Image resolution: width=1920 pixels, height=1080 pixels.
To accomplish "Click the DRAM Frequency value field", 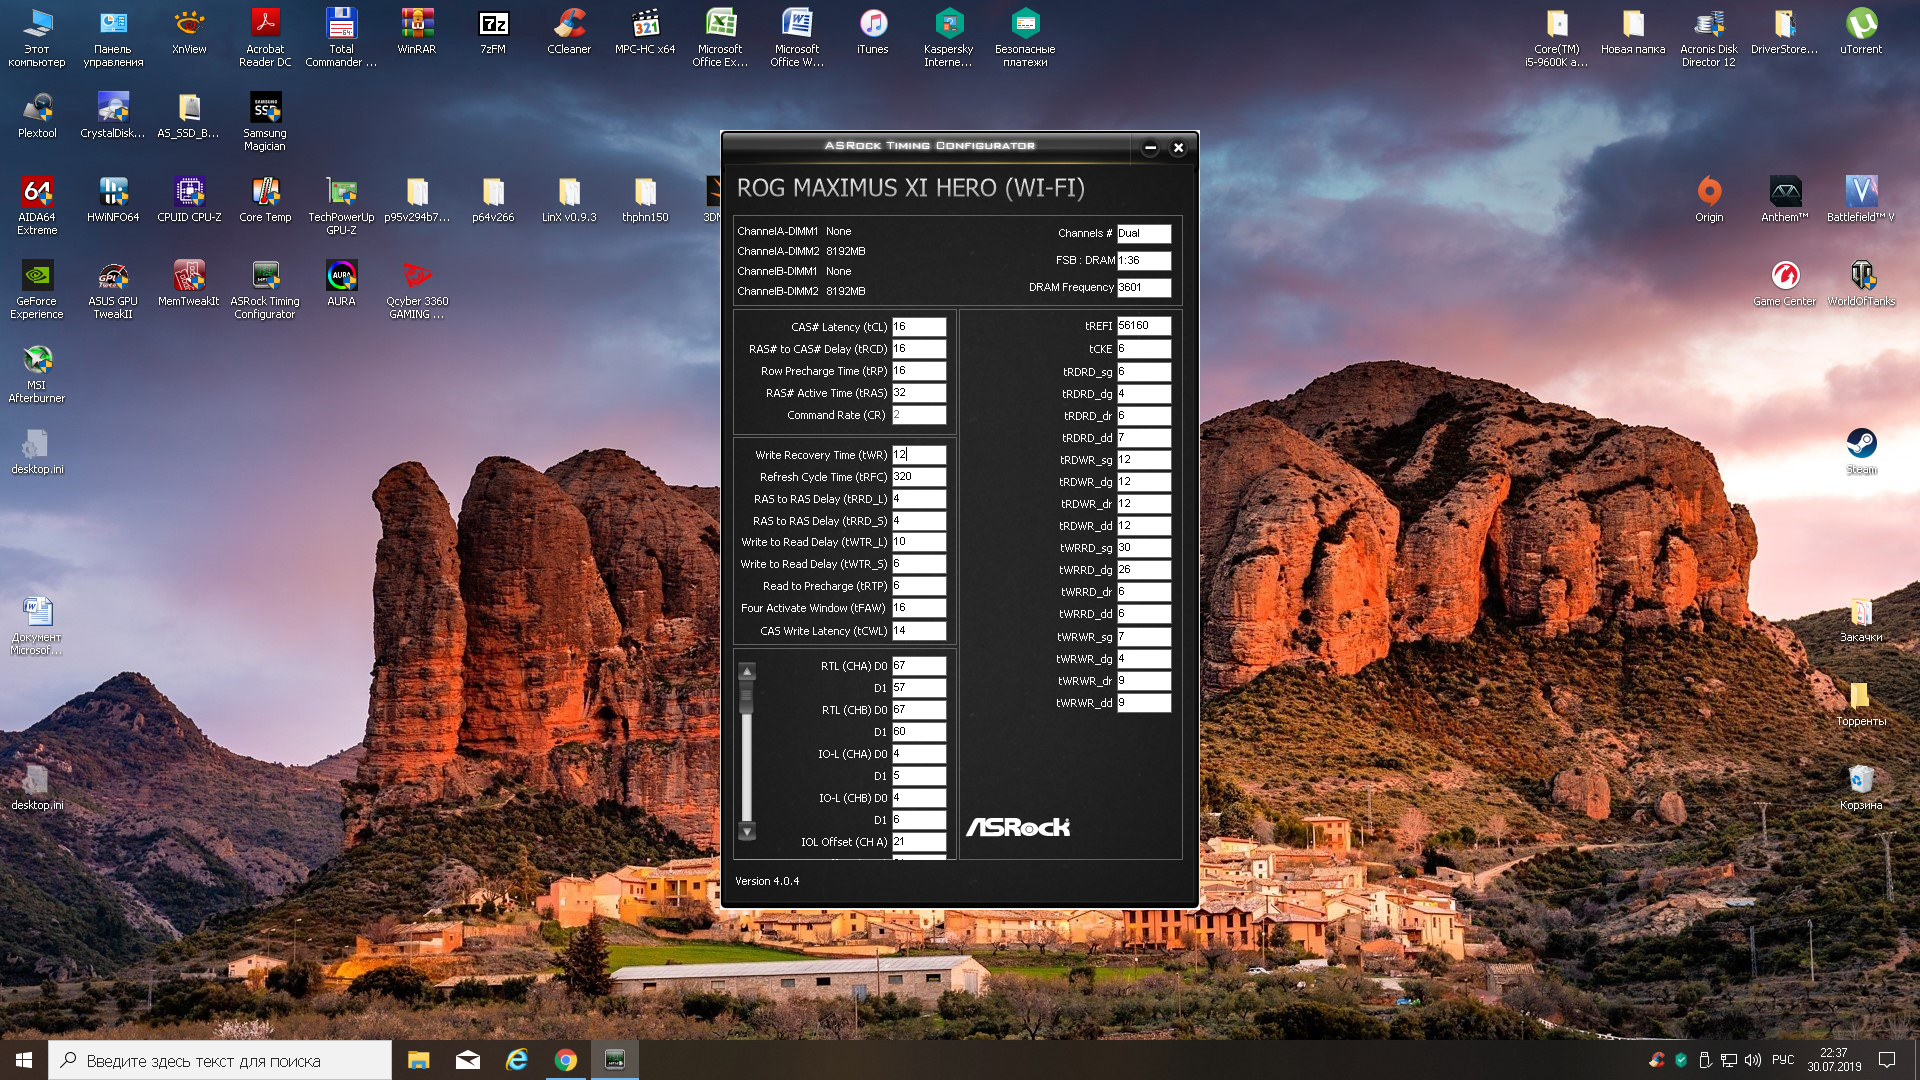I will coord(1144,287).
